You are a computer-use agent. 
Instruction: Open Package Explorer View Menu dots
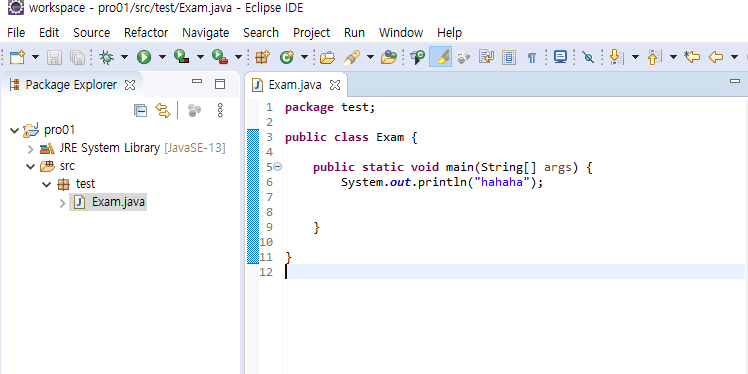click(220, 111)
